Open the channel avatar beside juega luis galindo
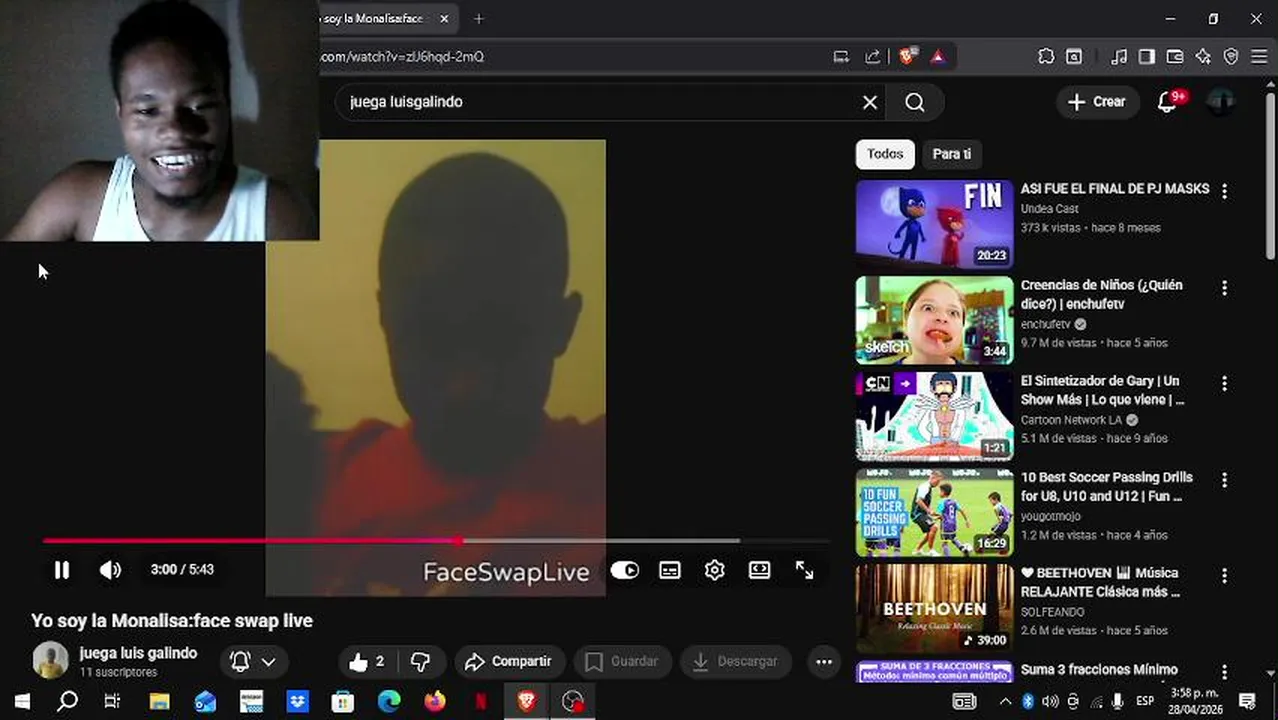This screenshot has height=720, width=1278. click(x=50, y=661)
